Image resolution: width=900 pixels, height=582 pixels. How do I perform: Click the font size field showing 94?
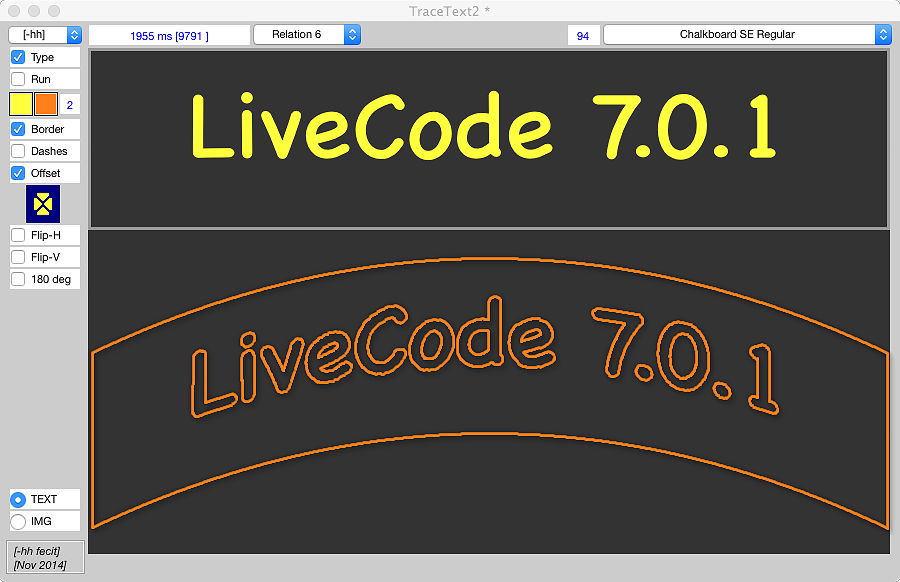tap(582, 35)
